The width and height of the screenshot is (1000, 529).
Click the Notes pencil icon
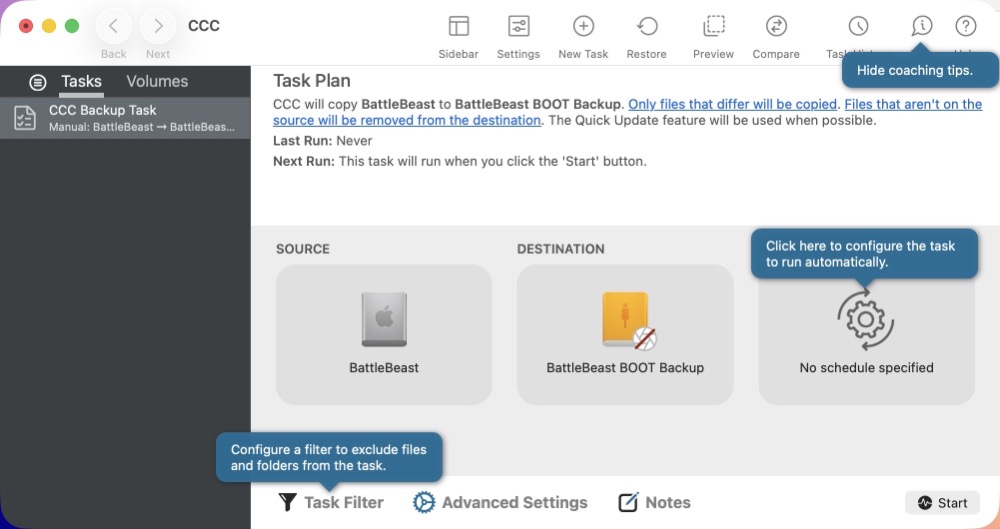pos(628,502)
